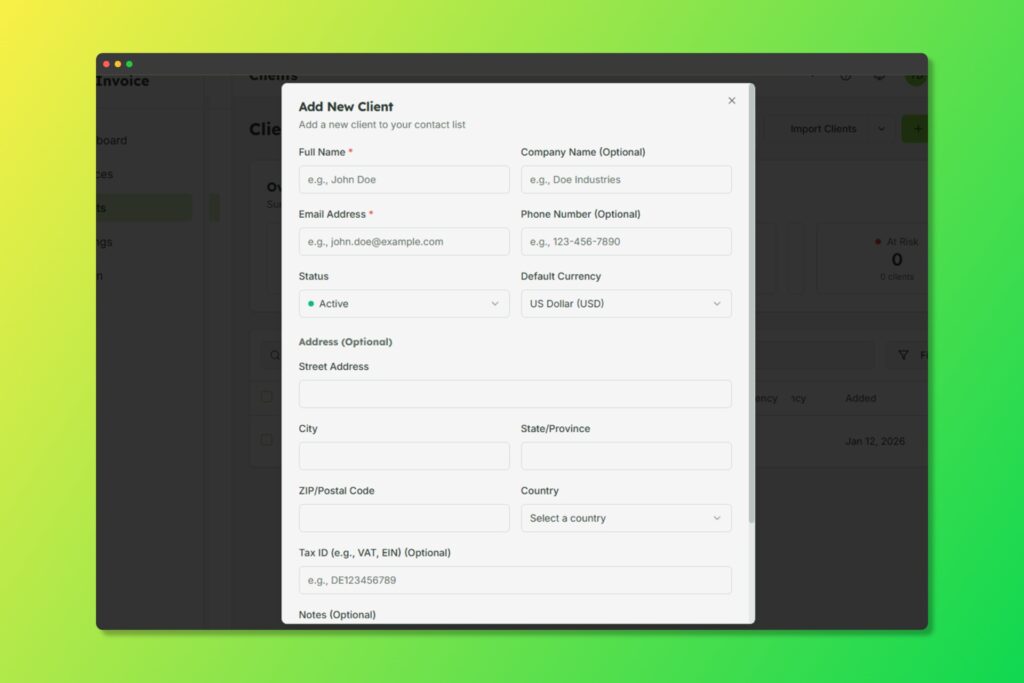
Task: Focus the Full Name input field
Action: click(x=404, y=180)
